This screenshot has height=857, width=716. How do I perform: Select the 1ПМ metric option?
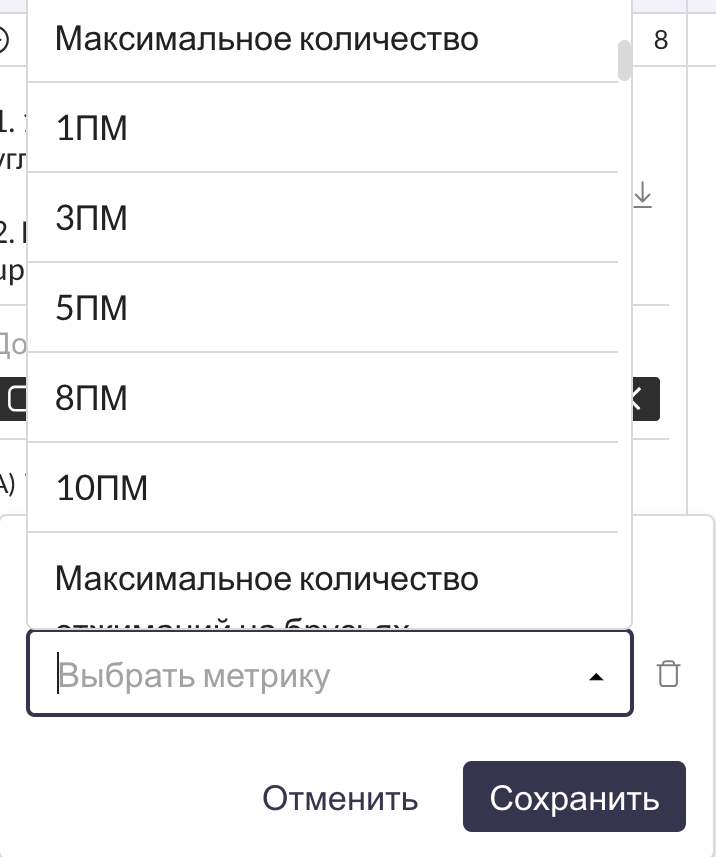click(322, 128)
